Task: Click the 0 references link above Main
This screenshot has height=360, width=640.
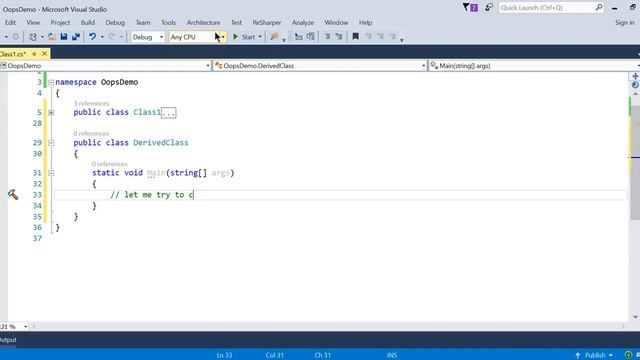Action: 109,164
